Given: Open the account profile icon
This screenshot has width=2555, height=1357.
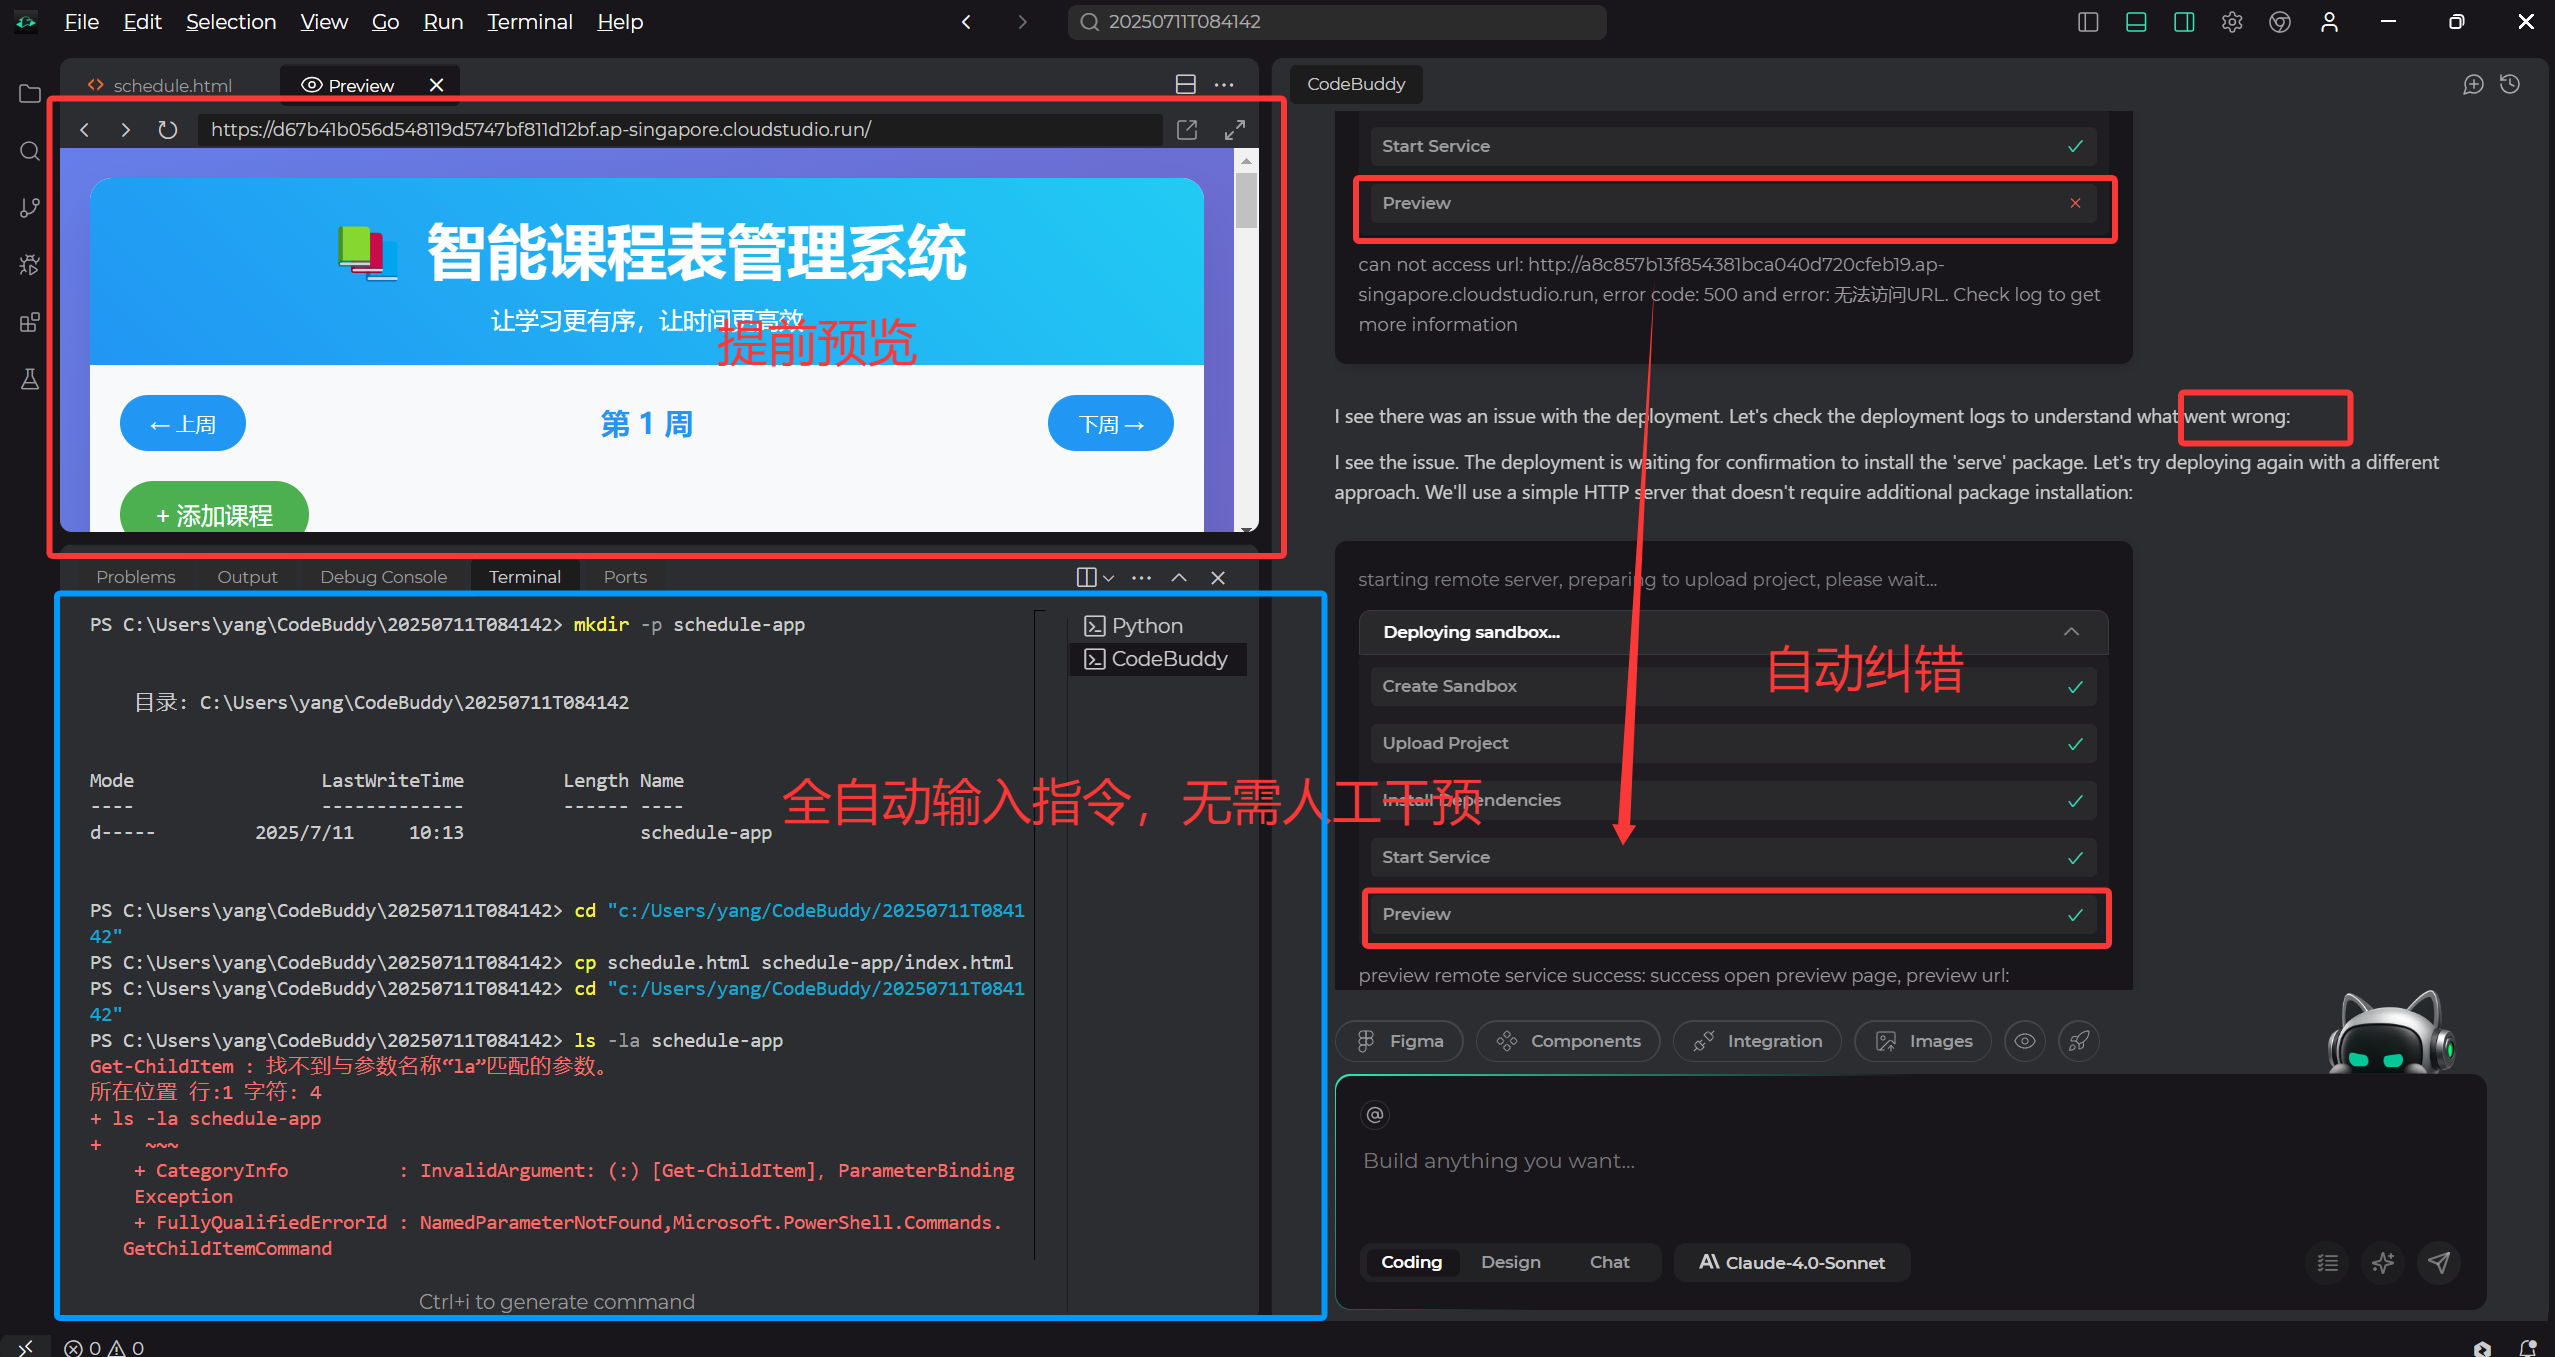Looking at the screenshot, I should pyautogui.click(x=2330, y=22).
